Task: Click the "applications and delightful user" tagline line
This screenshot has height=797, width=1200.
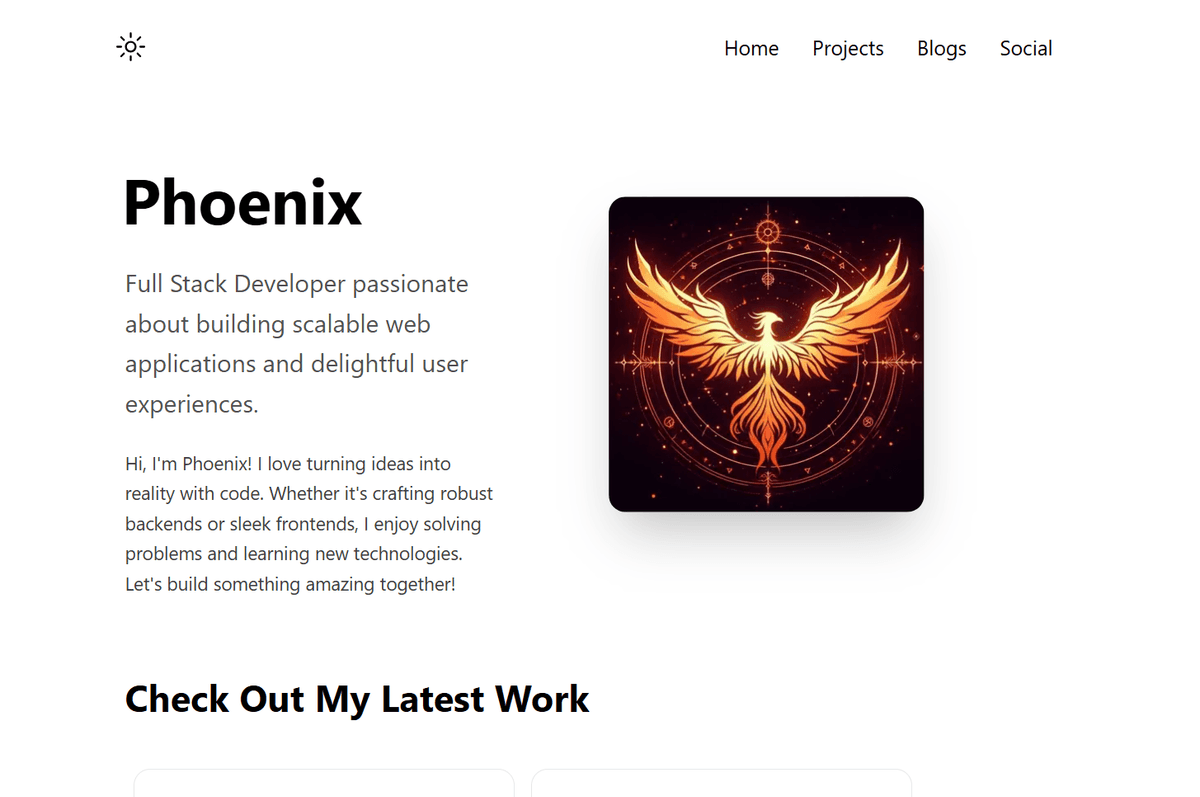Action: point(297,364)
